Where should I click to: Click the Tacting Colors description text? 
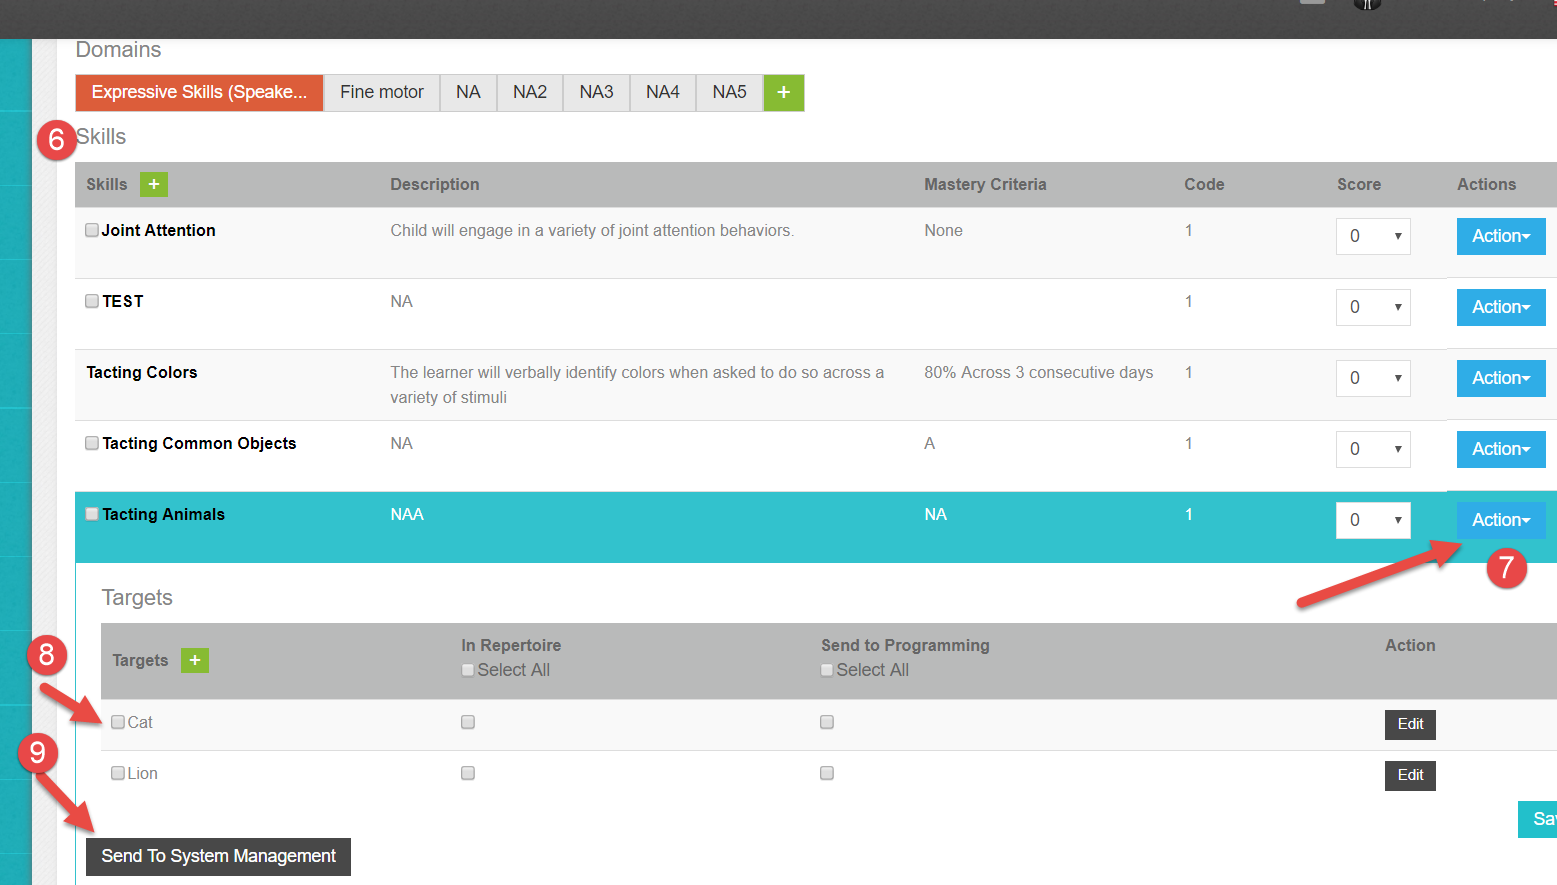coord(637,385)
